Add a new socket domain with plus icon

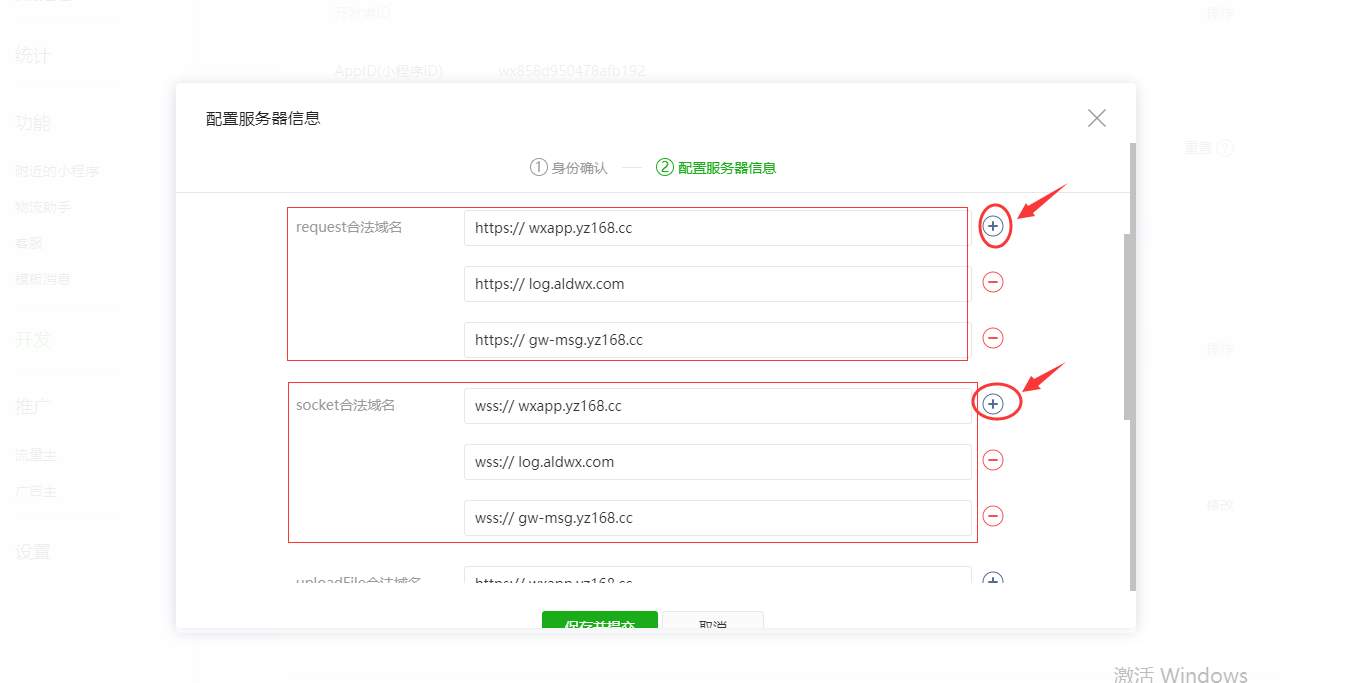(x=993, y=404)
